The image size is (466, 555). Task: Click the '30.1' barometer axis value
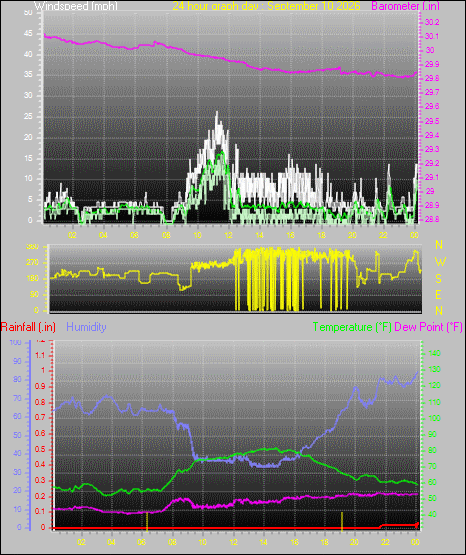(x=432, y=36)
